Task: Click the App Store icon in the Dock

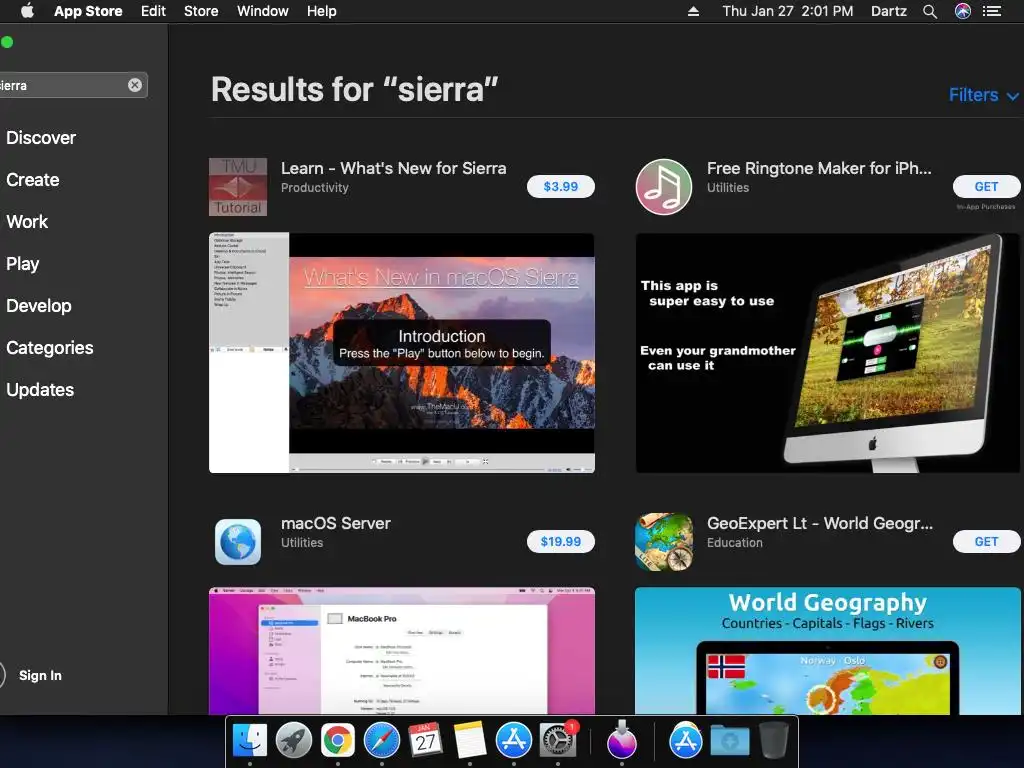Action: (514, 741)
